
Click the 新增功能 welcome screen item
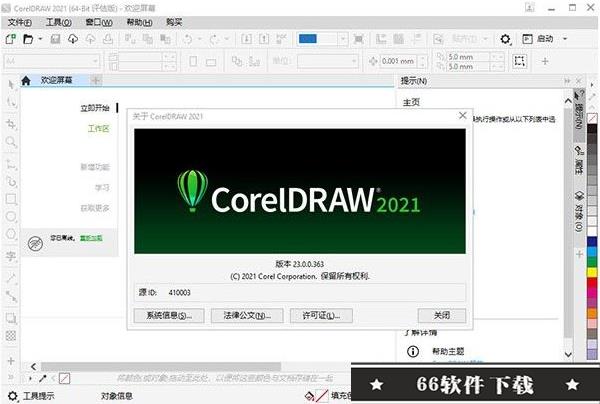pyautogui.click(x=95, y=167)
